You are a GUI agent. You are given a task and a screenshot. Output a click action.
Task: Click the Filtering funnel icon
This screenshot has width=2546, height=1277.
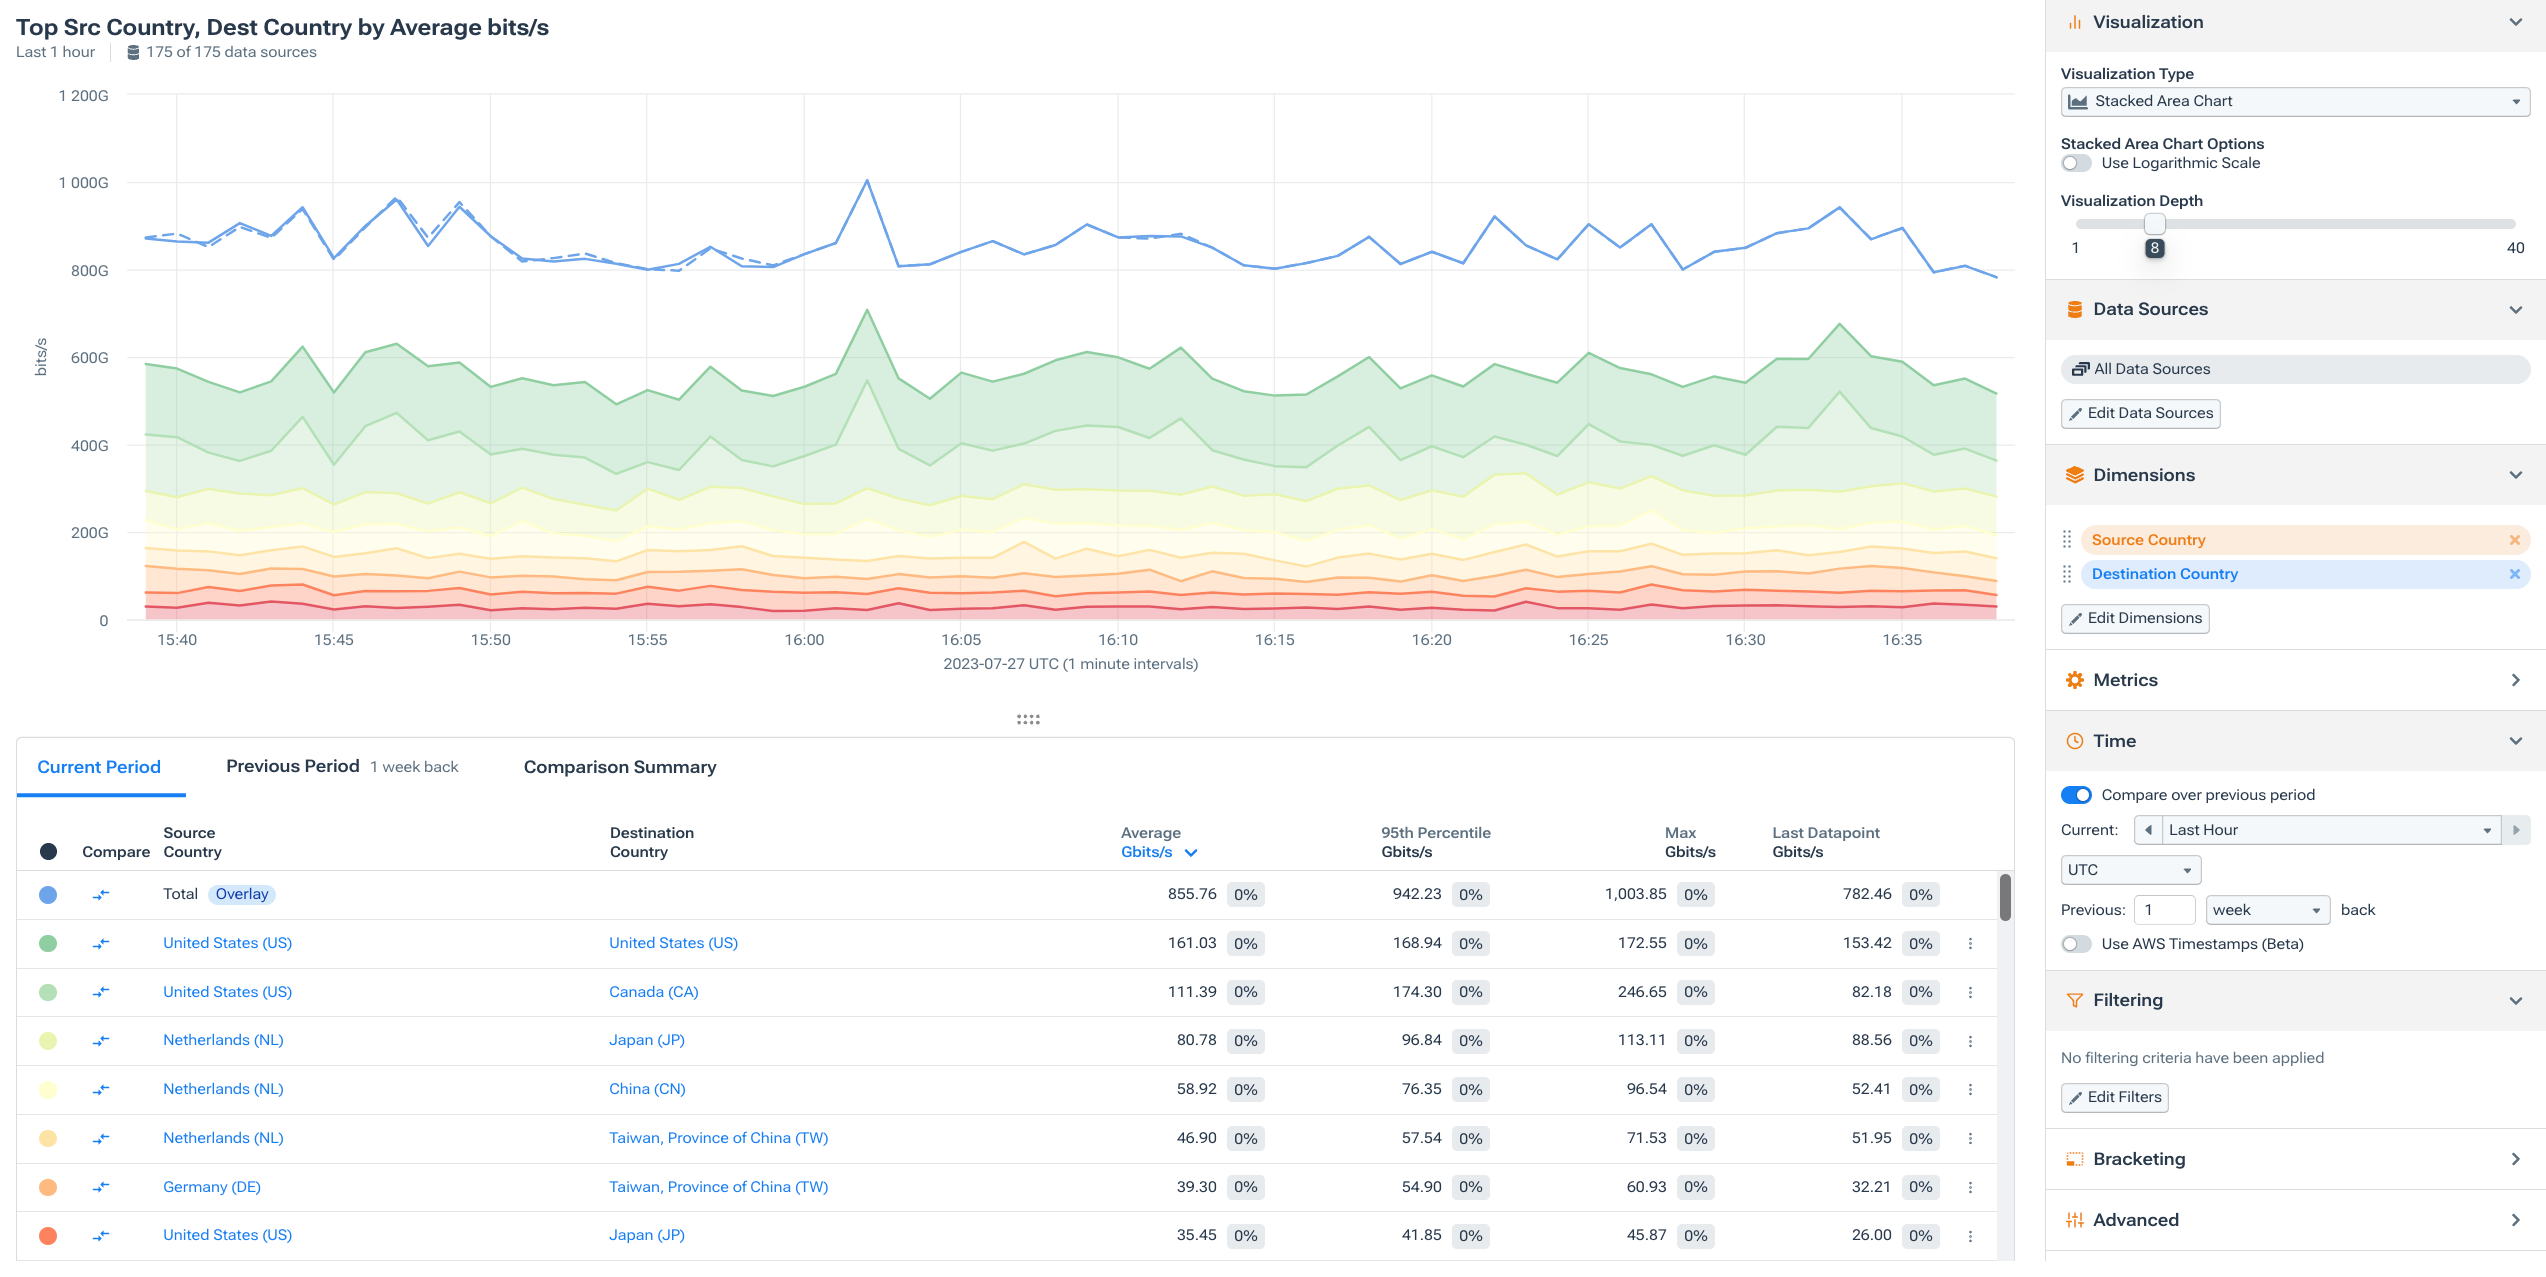pyautogui.click(x=2075, y=1000)
